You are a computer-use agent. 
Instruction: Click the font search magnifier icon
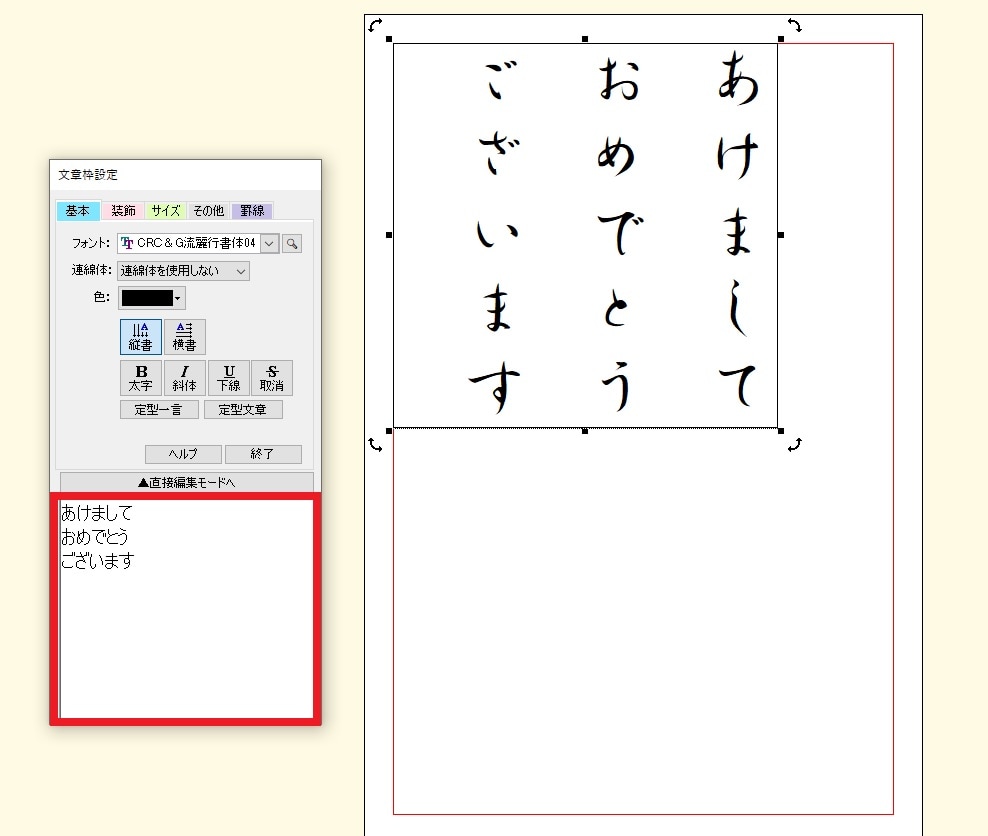(292, 243)
